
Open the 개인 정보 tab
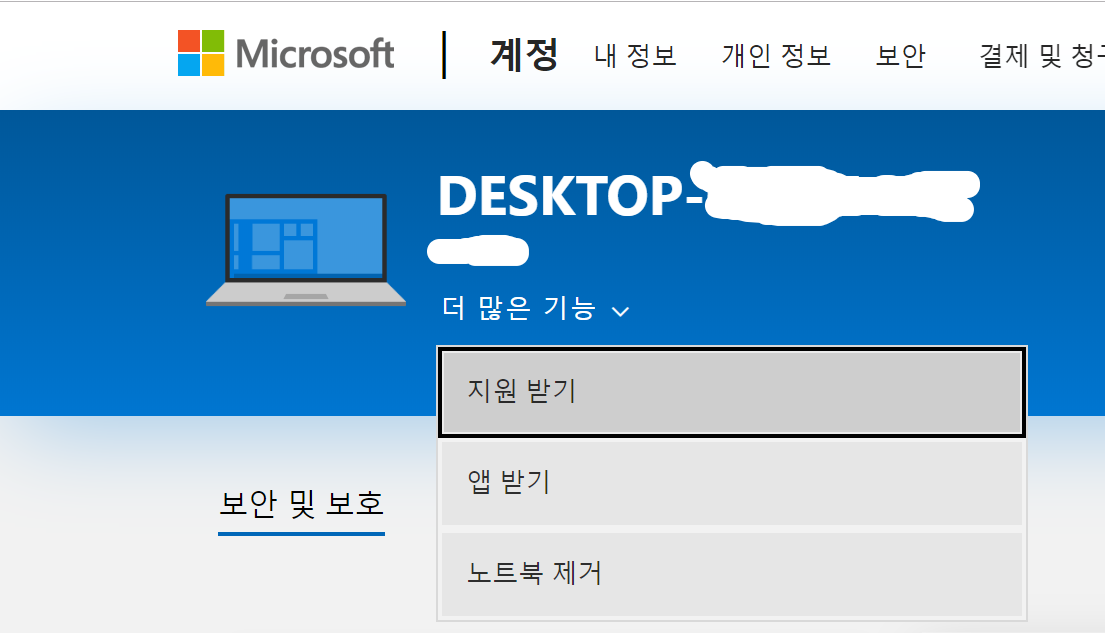pyautogui.click(x=776, y=56)
